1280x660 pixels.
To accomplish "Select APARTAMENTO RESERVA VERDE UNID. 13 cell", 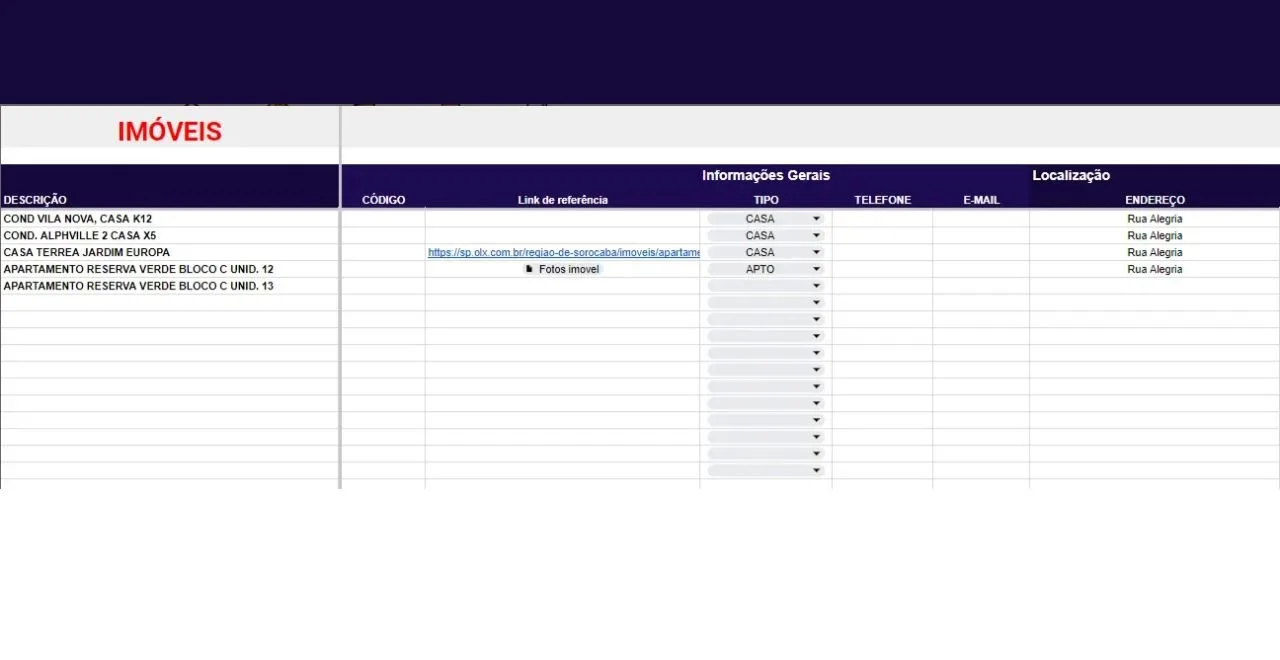I will point(138,286).
